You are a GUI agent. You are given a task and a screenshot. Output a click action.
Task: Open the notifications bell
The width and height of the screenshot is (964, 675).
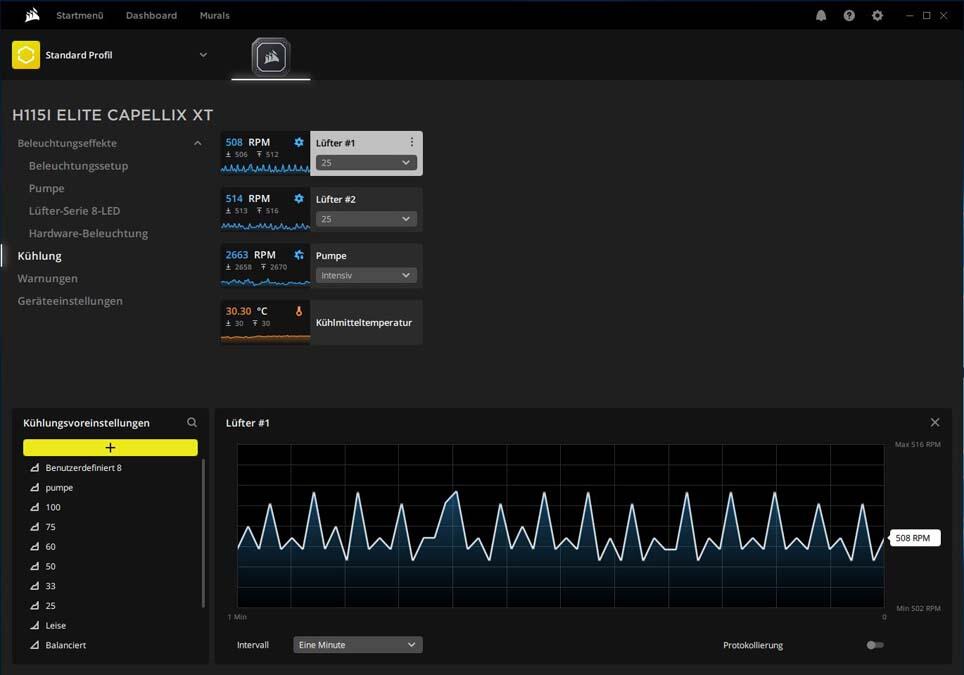821,15
